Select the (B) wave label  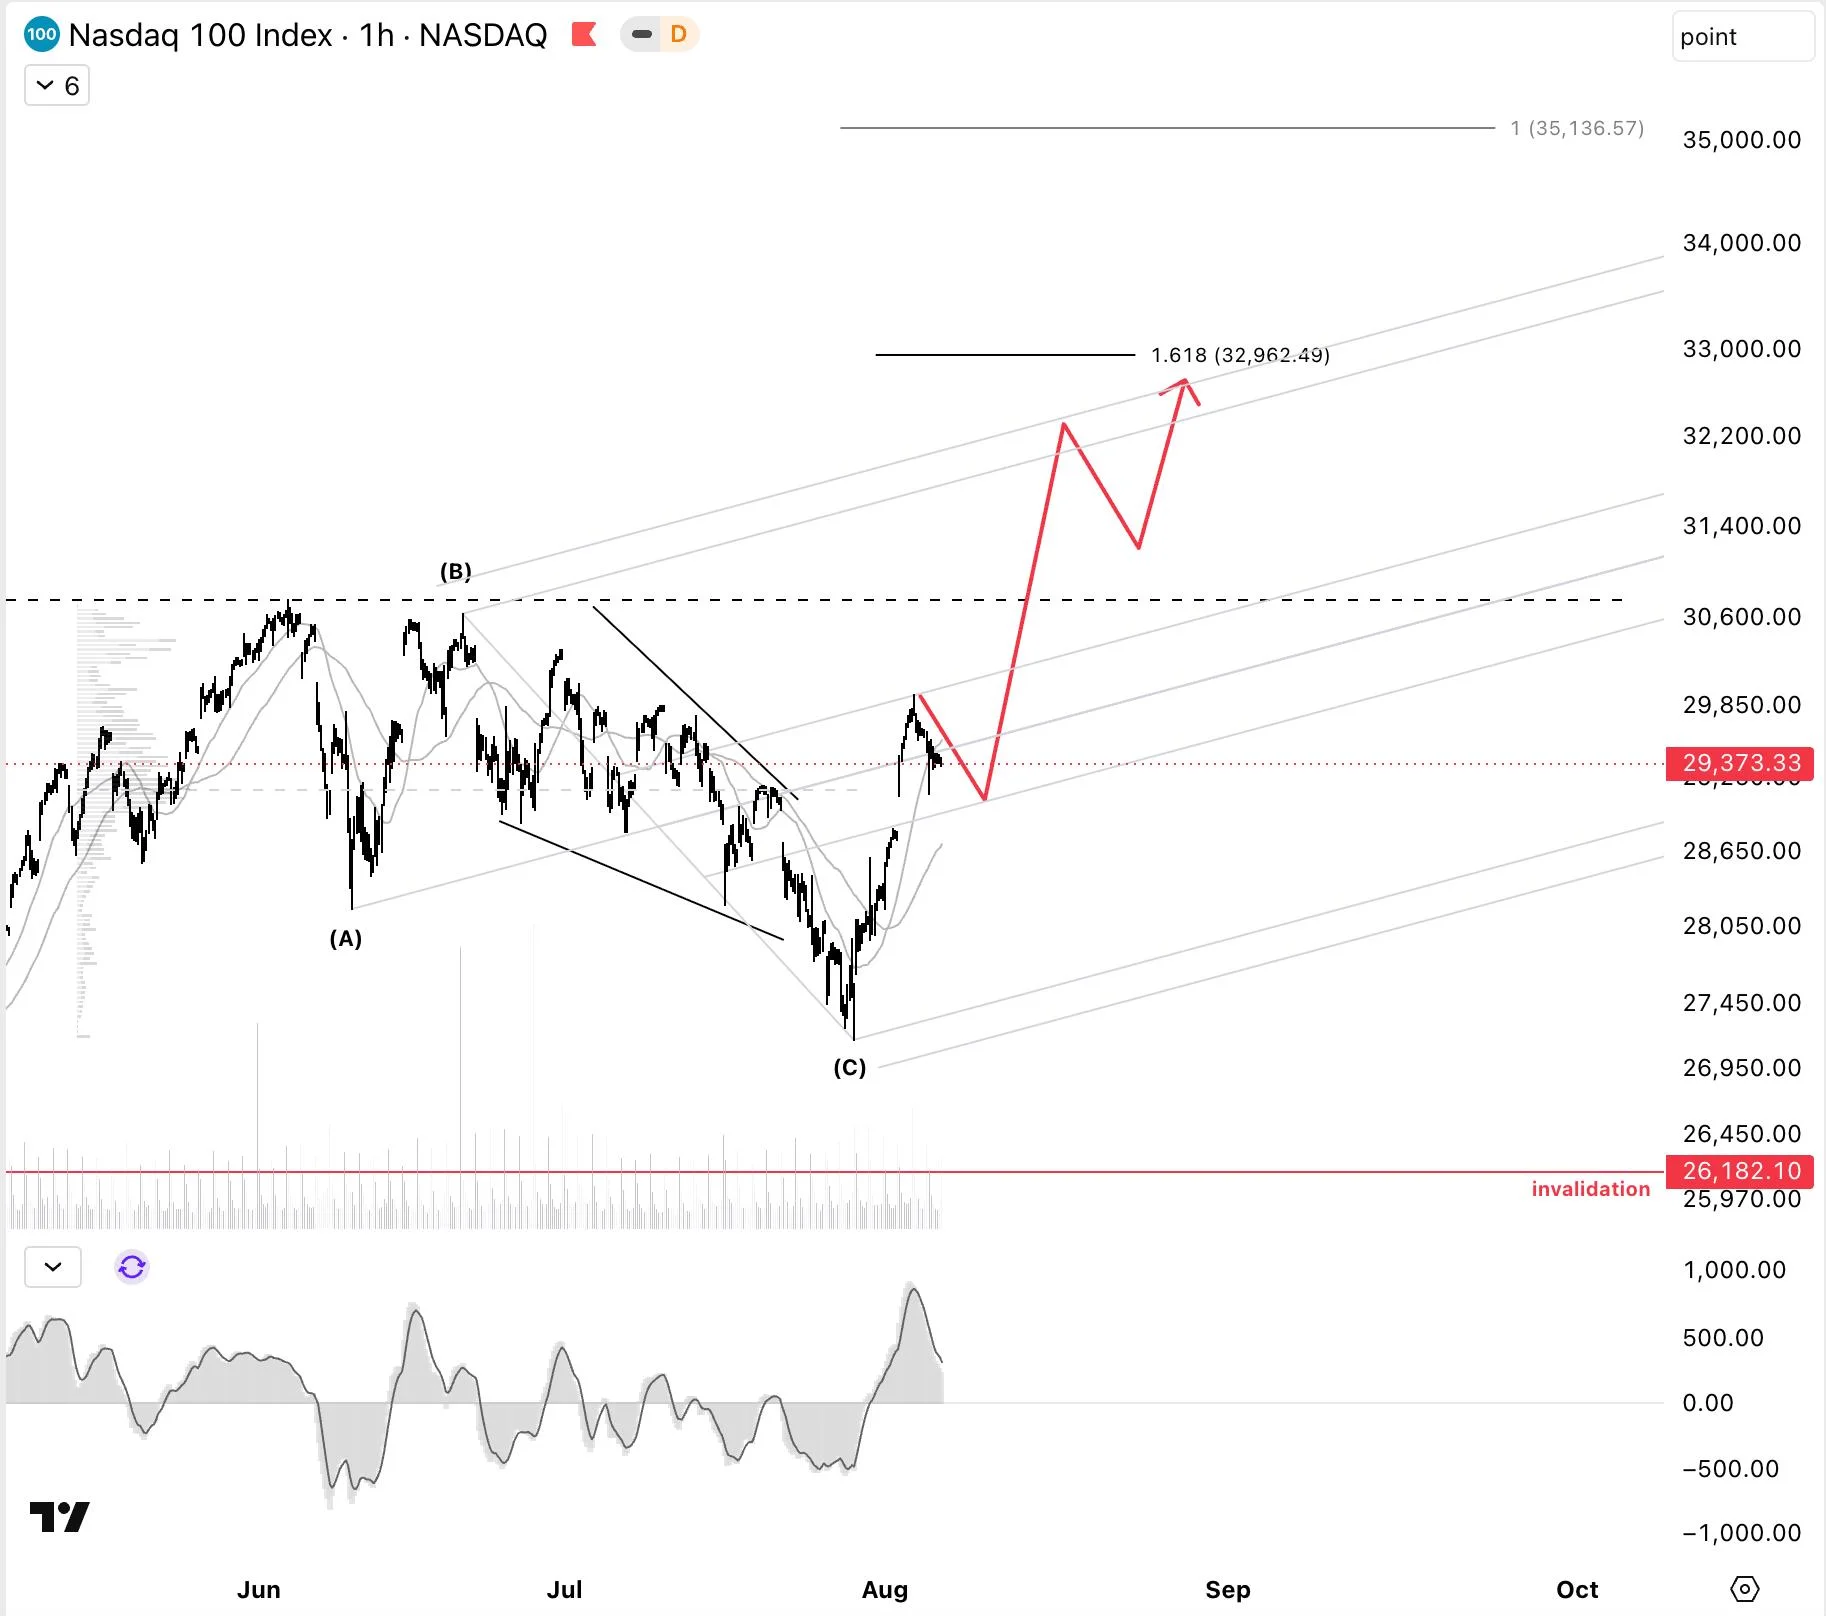coord(456,571)
